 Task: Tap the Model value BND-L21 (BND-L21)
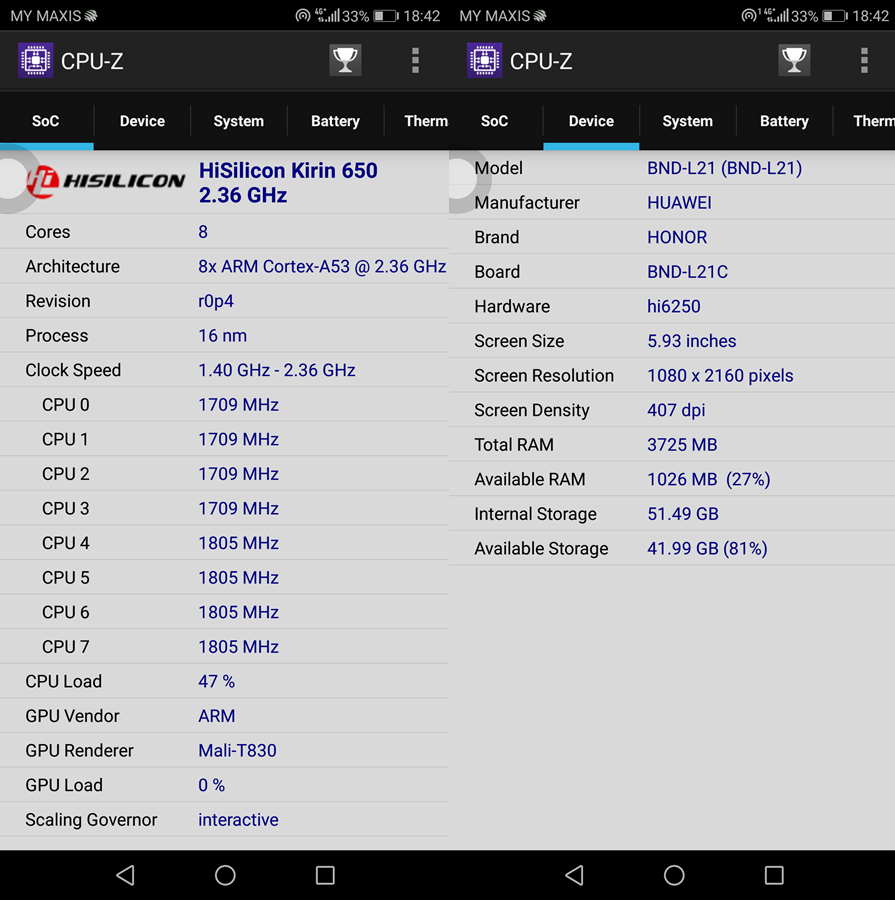pos(724,168)
